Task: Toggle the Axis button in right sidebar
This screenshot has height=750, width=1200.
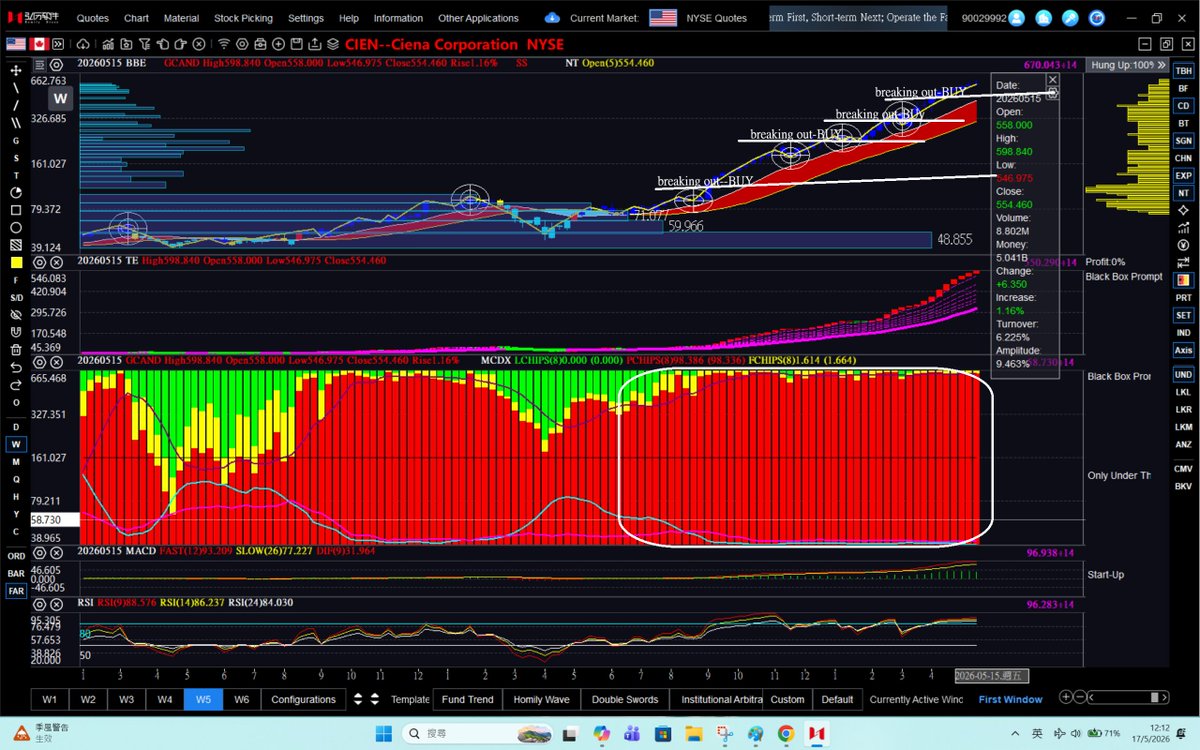Action: 1183,350
